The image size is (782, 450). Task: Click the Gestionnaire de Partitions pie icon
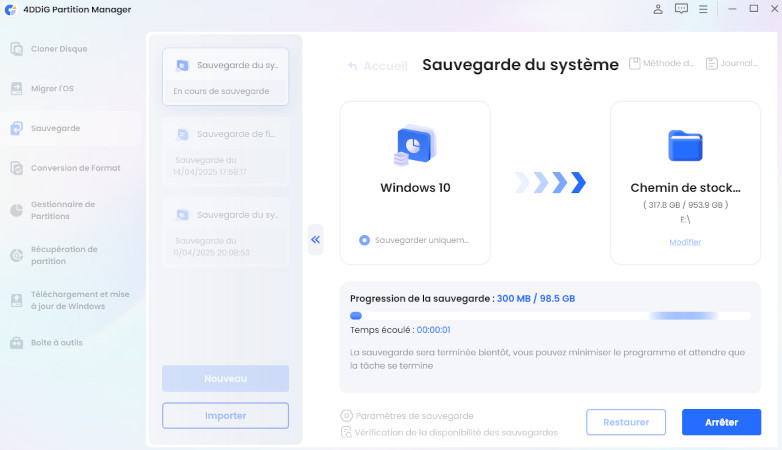pos(16,210)
